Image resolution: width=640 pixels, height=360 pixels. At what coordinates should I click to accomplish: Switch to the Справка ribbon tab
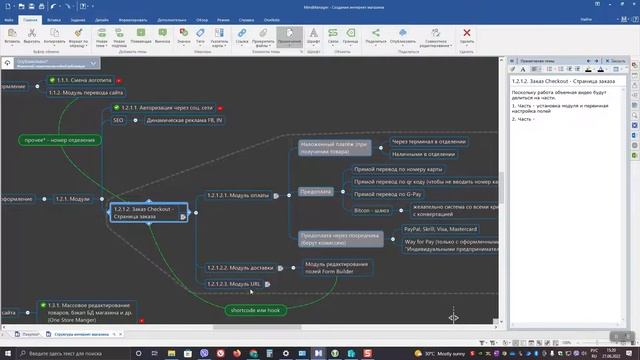pyautogui.click(x=246, y=20)
